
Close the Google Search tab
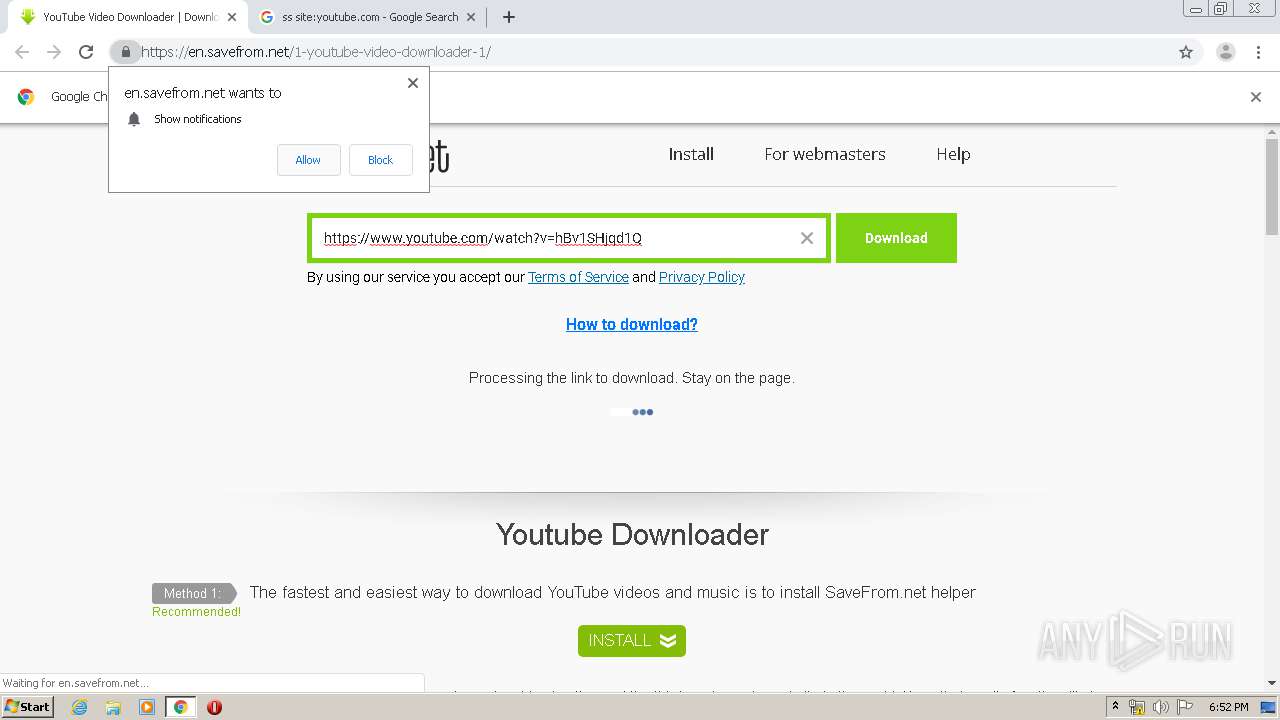471,17
